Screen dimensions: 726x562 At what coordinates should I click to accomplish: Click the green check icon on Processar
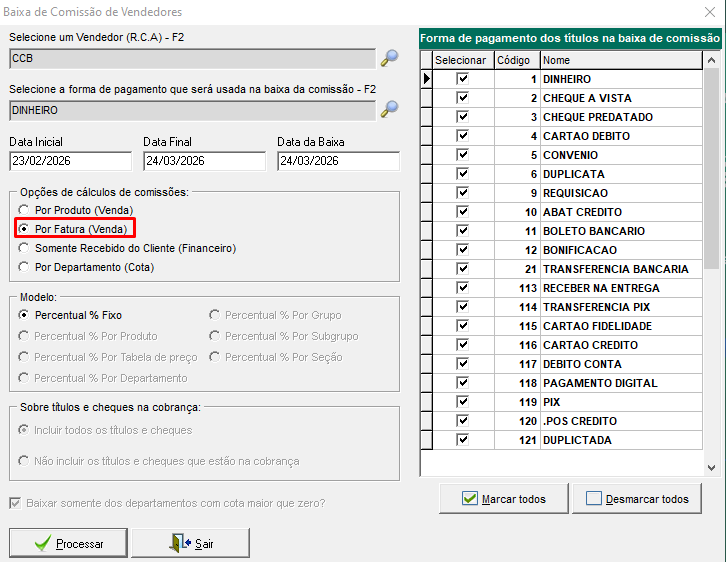coord(42,543)
